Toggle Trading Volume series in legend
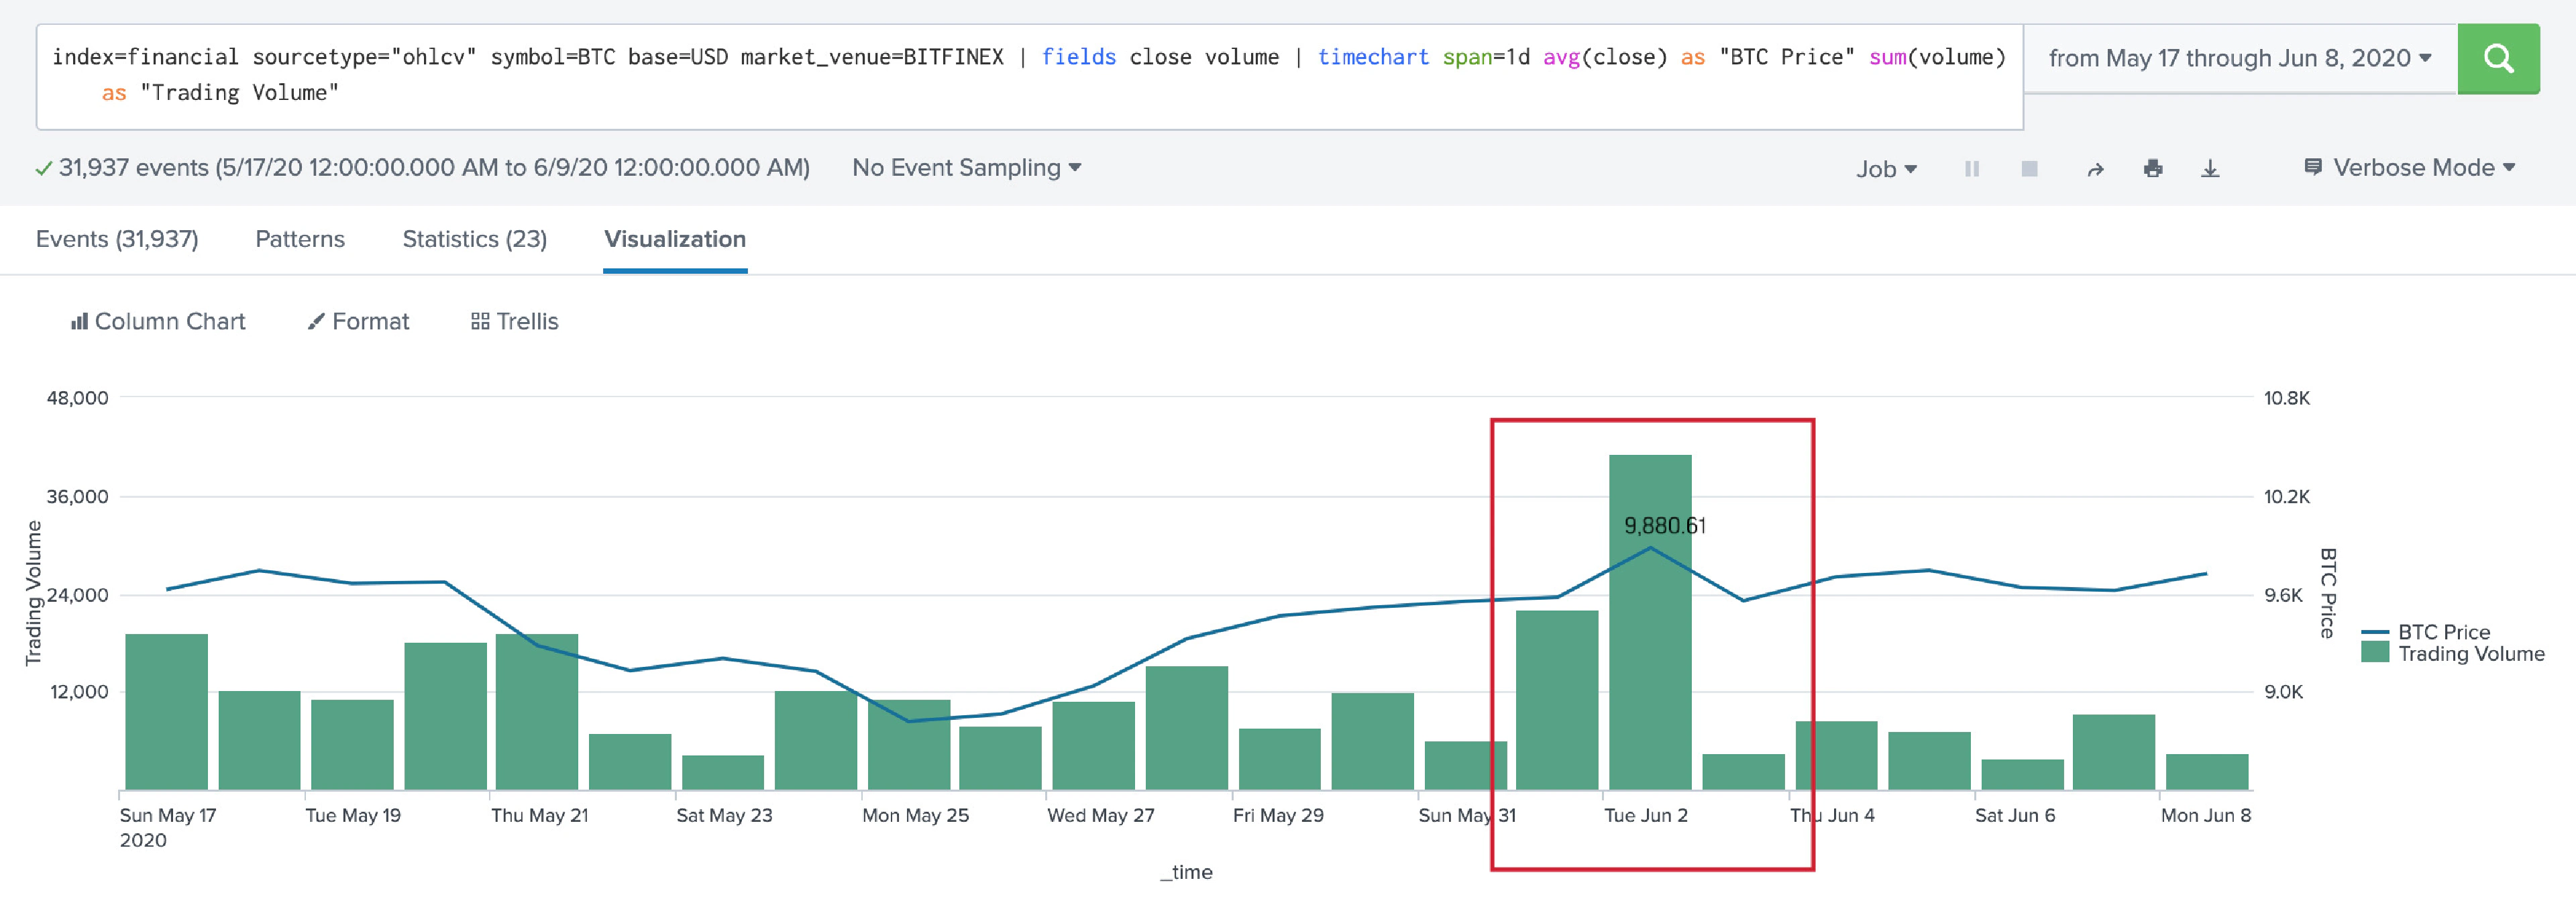 2452,654
